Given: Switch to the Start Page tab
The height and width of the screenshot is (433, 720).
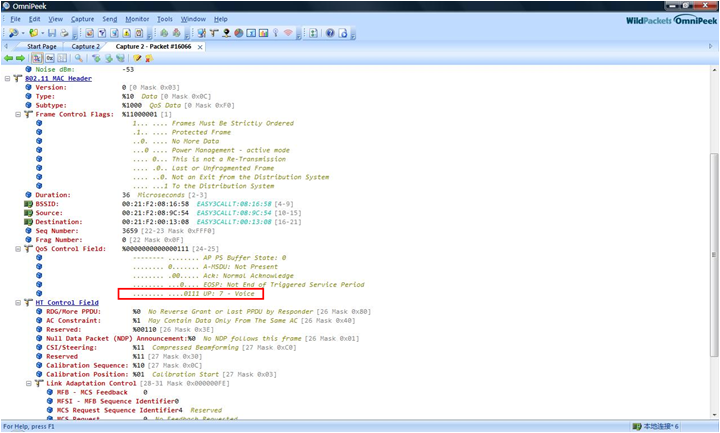Looking at the screenshot, I should tap(41, 47).
